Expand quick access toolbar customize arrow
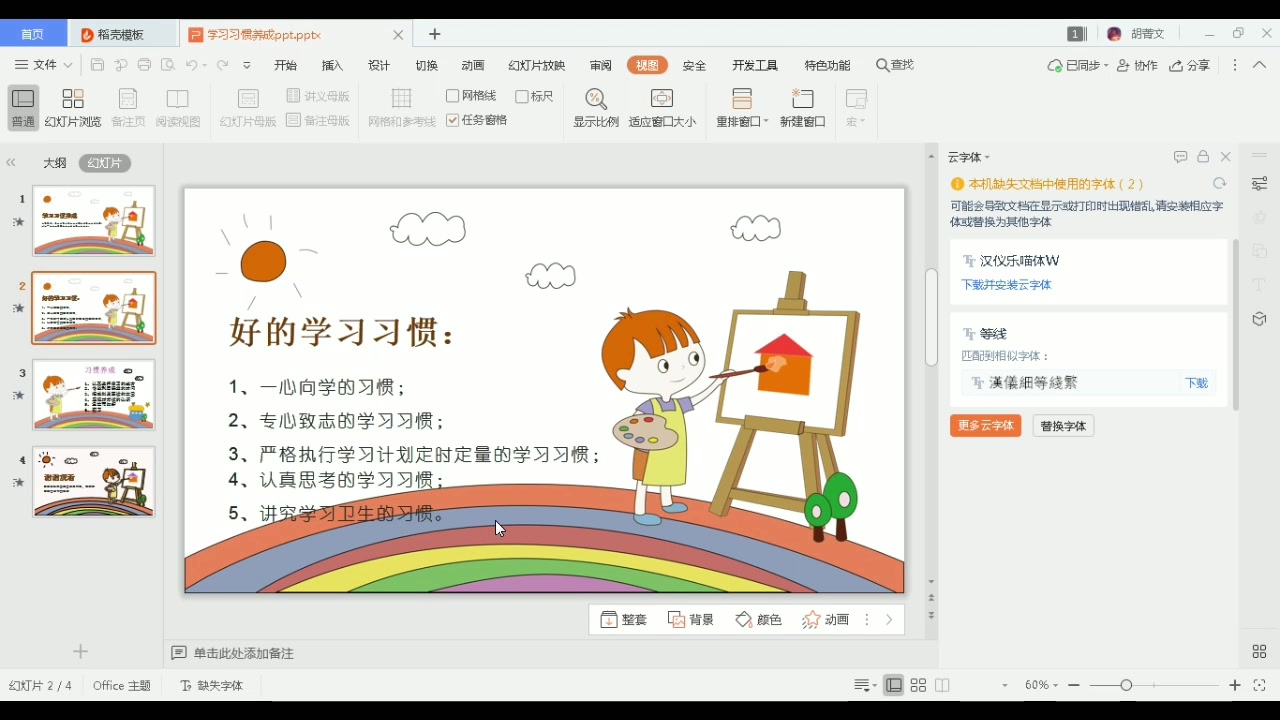The height and width of the screenshot is (720, 1280). [x=247, y=65]
